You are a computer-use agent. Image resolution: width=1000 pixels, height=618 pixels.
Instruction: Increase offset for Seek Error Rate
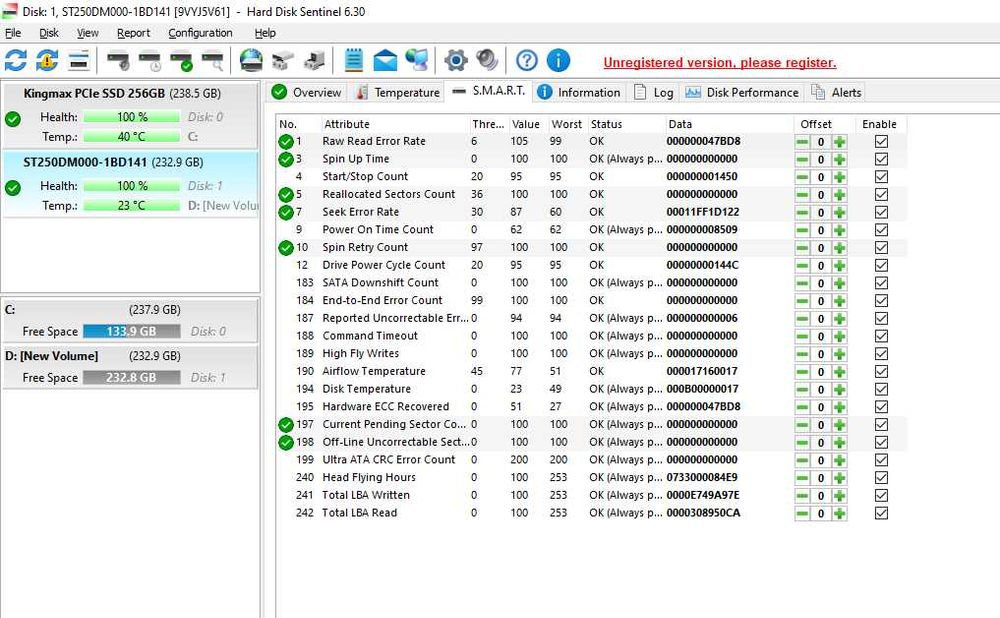tap(839, 212)
